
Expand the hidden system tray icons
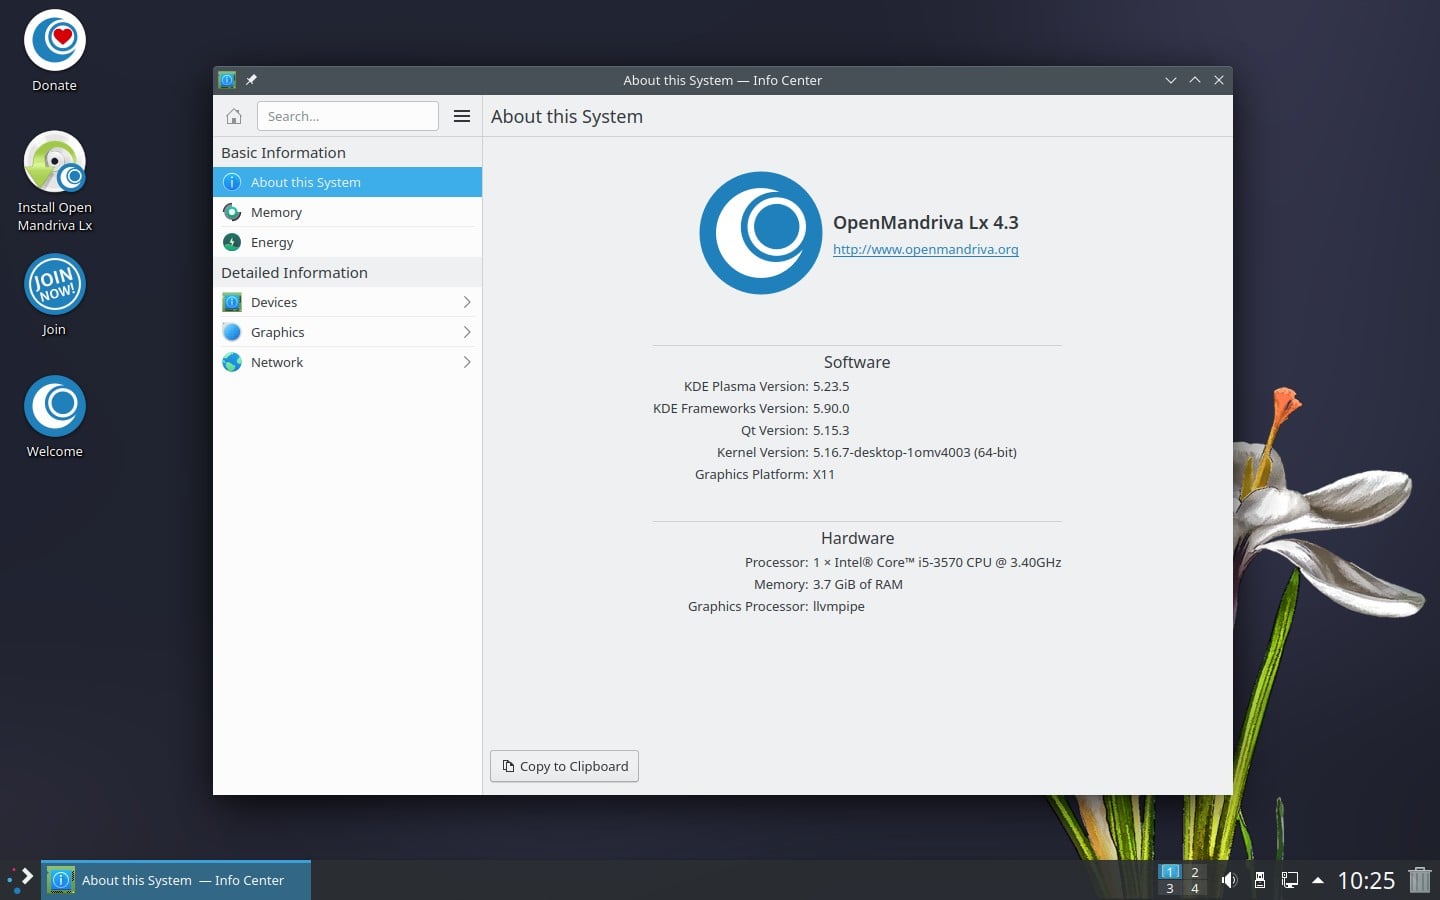pos(1318,881)
